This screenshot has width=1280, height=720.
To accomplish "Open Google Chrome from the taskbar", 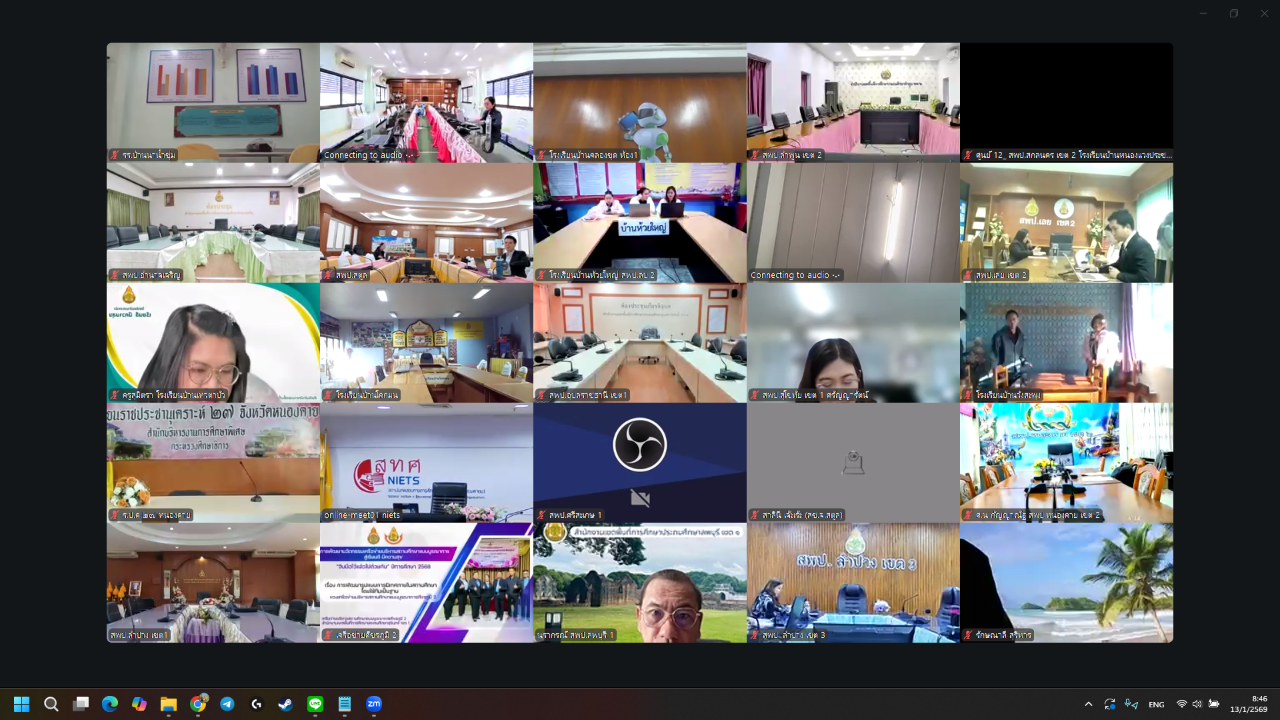I will (198, 704).
